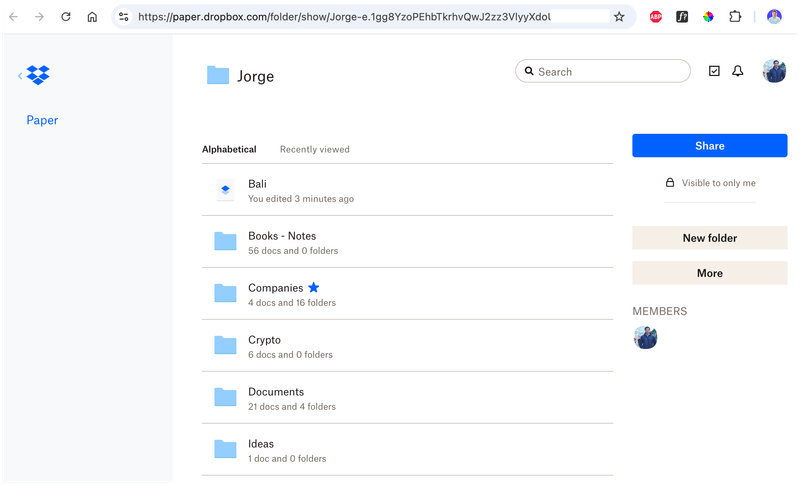Open the tasks checkbox icon in header

click(x=714, y=71)
